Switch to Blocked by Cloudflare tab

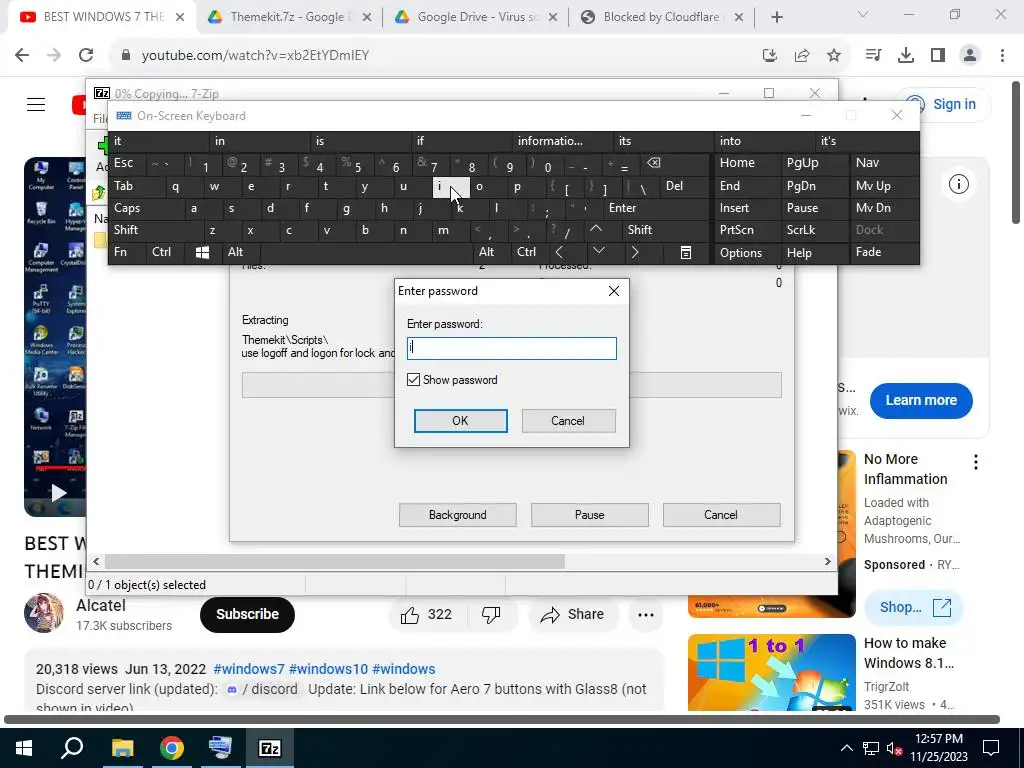tap(662, 17)
